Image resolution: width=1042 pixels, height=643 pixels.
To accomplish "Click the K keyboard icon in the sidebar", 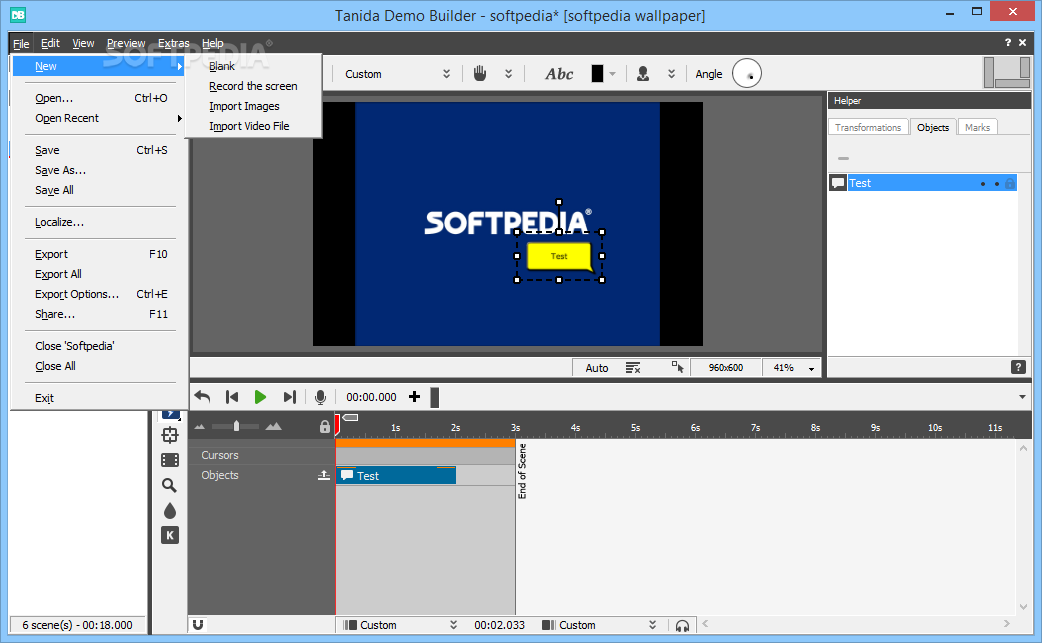I will click(170, 535).
